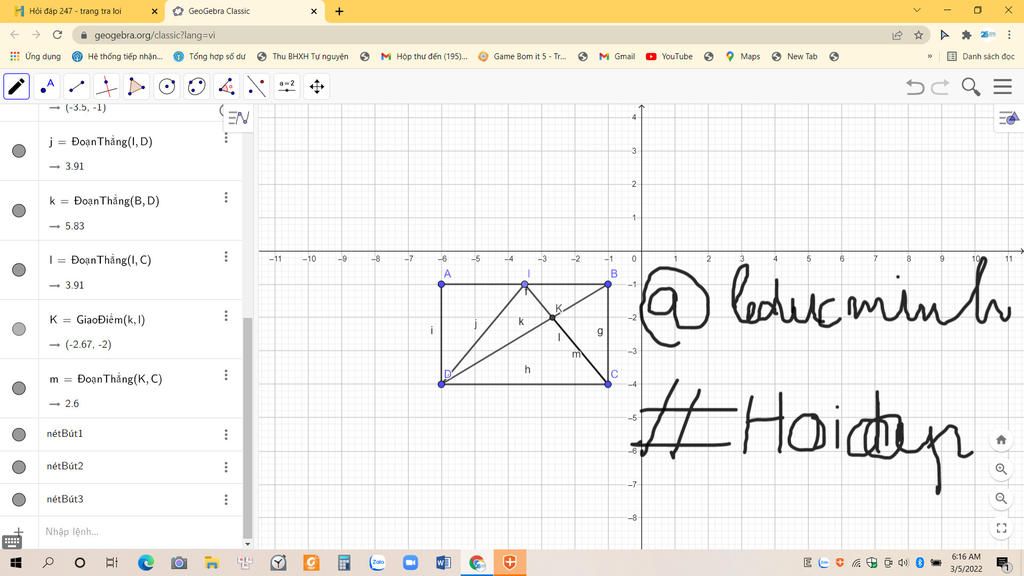
Task: Toggle visibility of segment m
Action: [19, 388]
